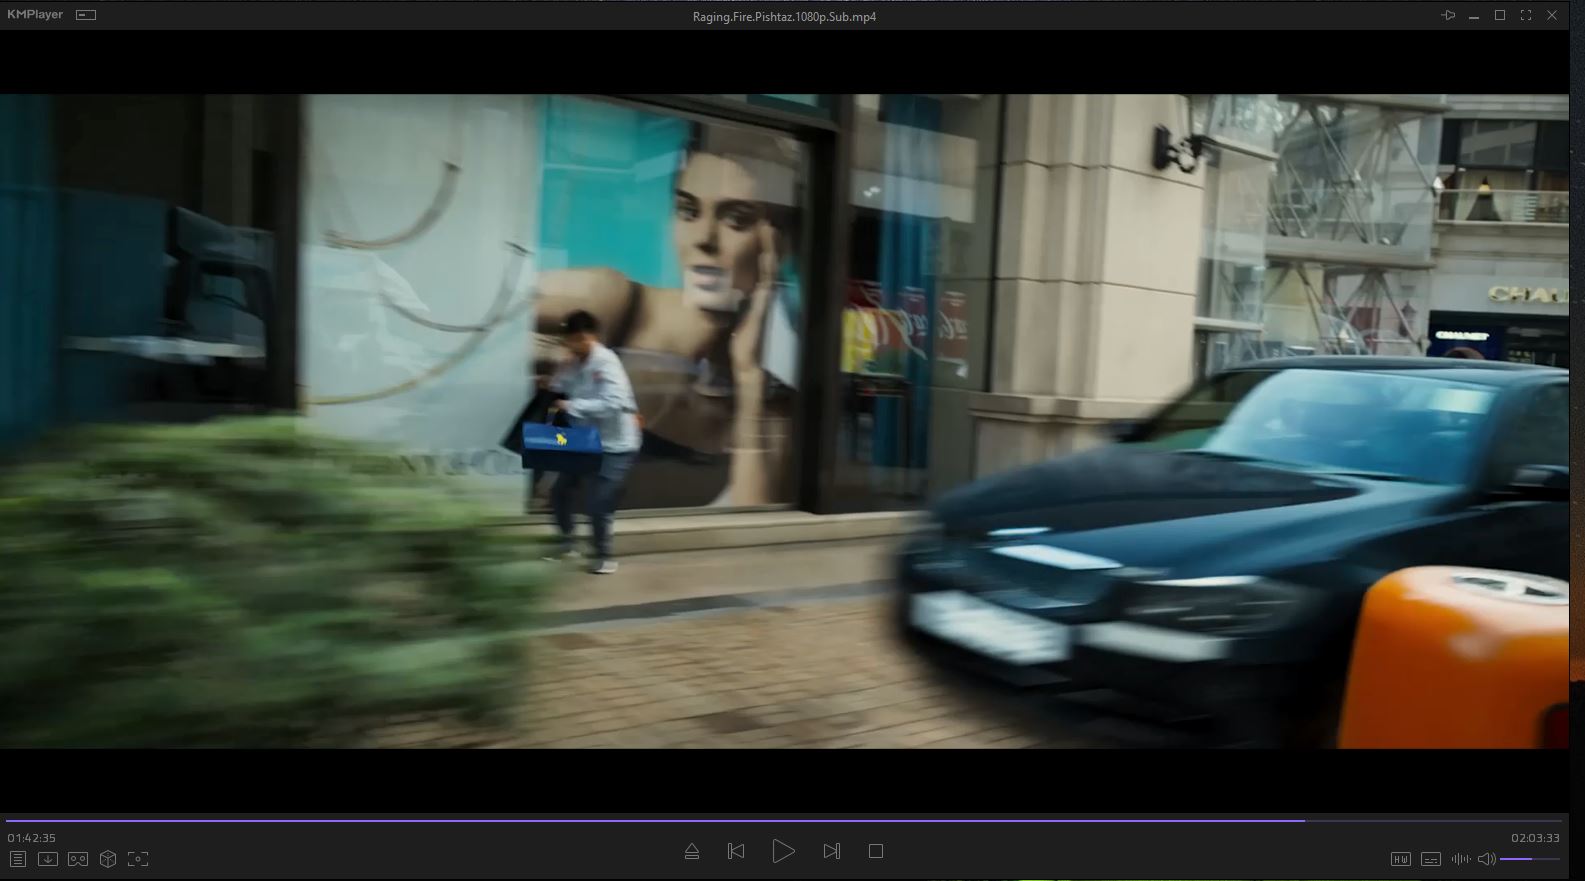
Task: Mute the speaker volume icon
Action: (x=1486, y=859)
